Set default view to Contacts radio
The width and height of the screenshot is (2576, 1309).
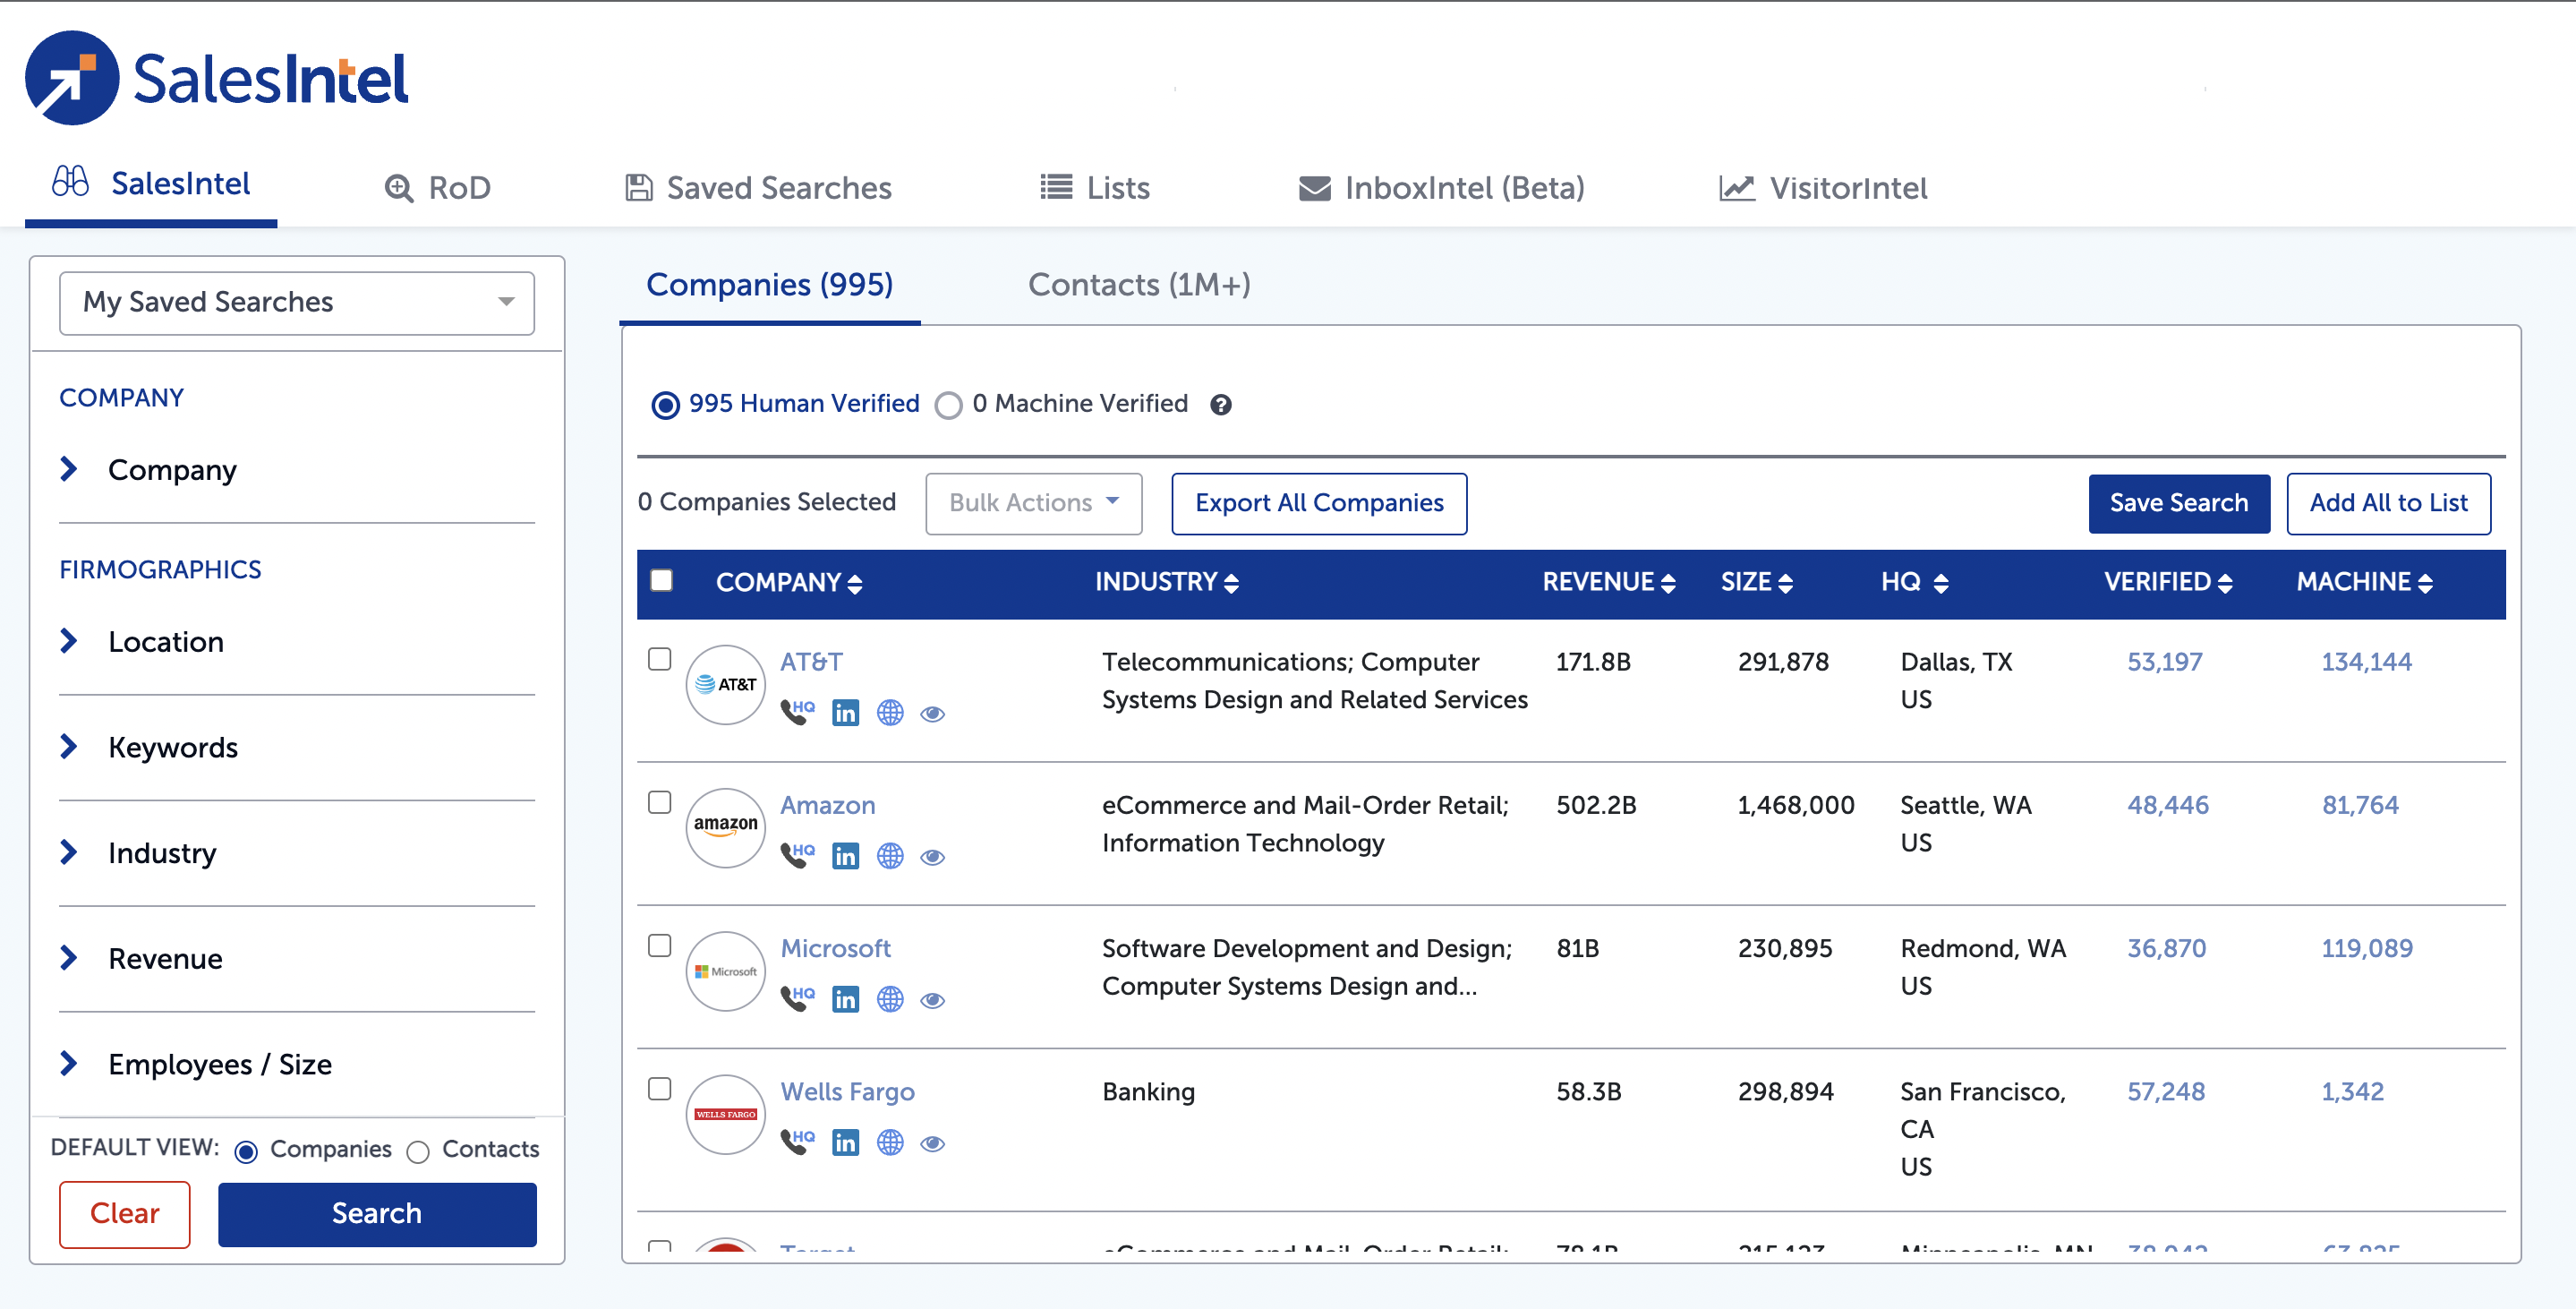coord(418,1152)
